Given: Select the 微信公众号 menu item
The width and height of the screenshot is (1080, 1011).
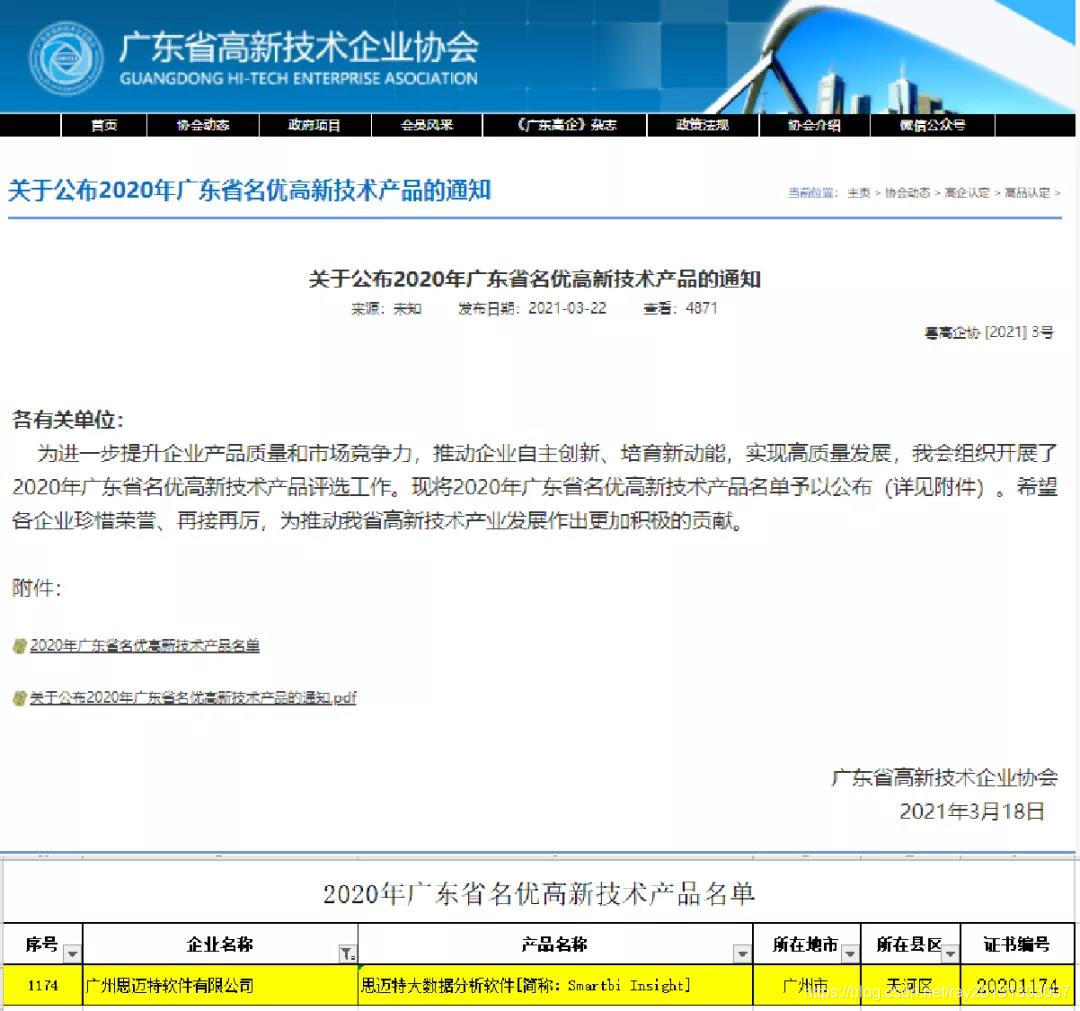Looking at the screenshot, I should pyautogui.click(x=932, y=125).
